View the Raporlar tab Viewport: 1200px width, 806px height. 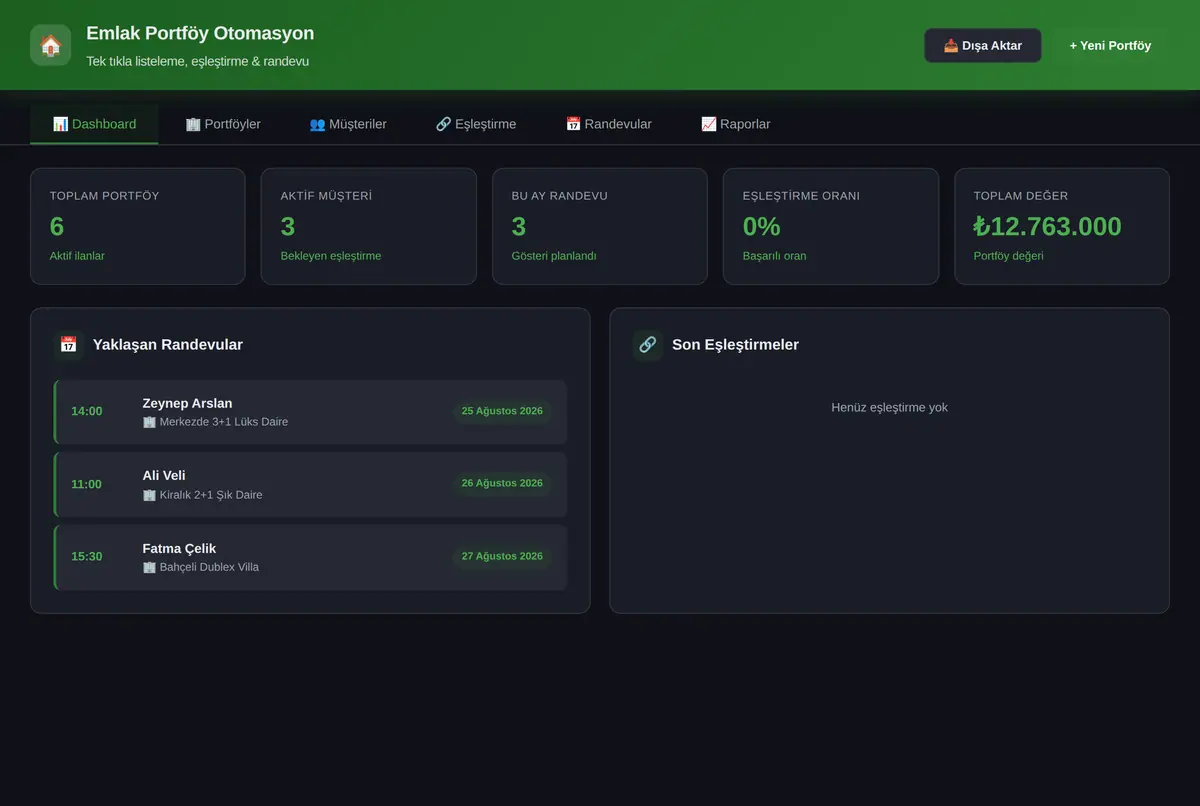[736, 124]
